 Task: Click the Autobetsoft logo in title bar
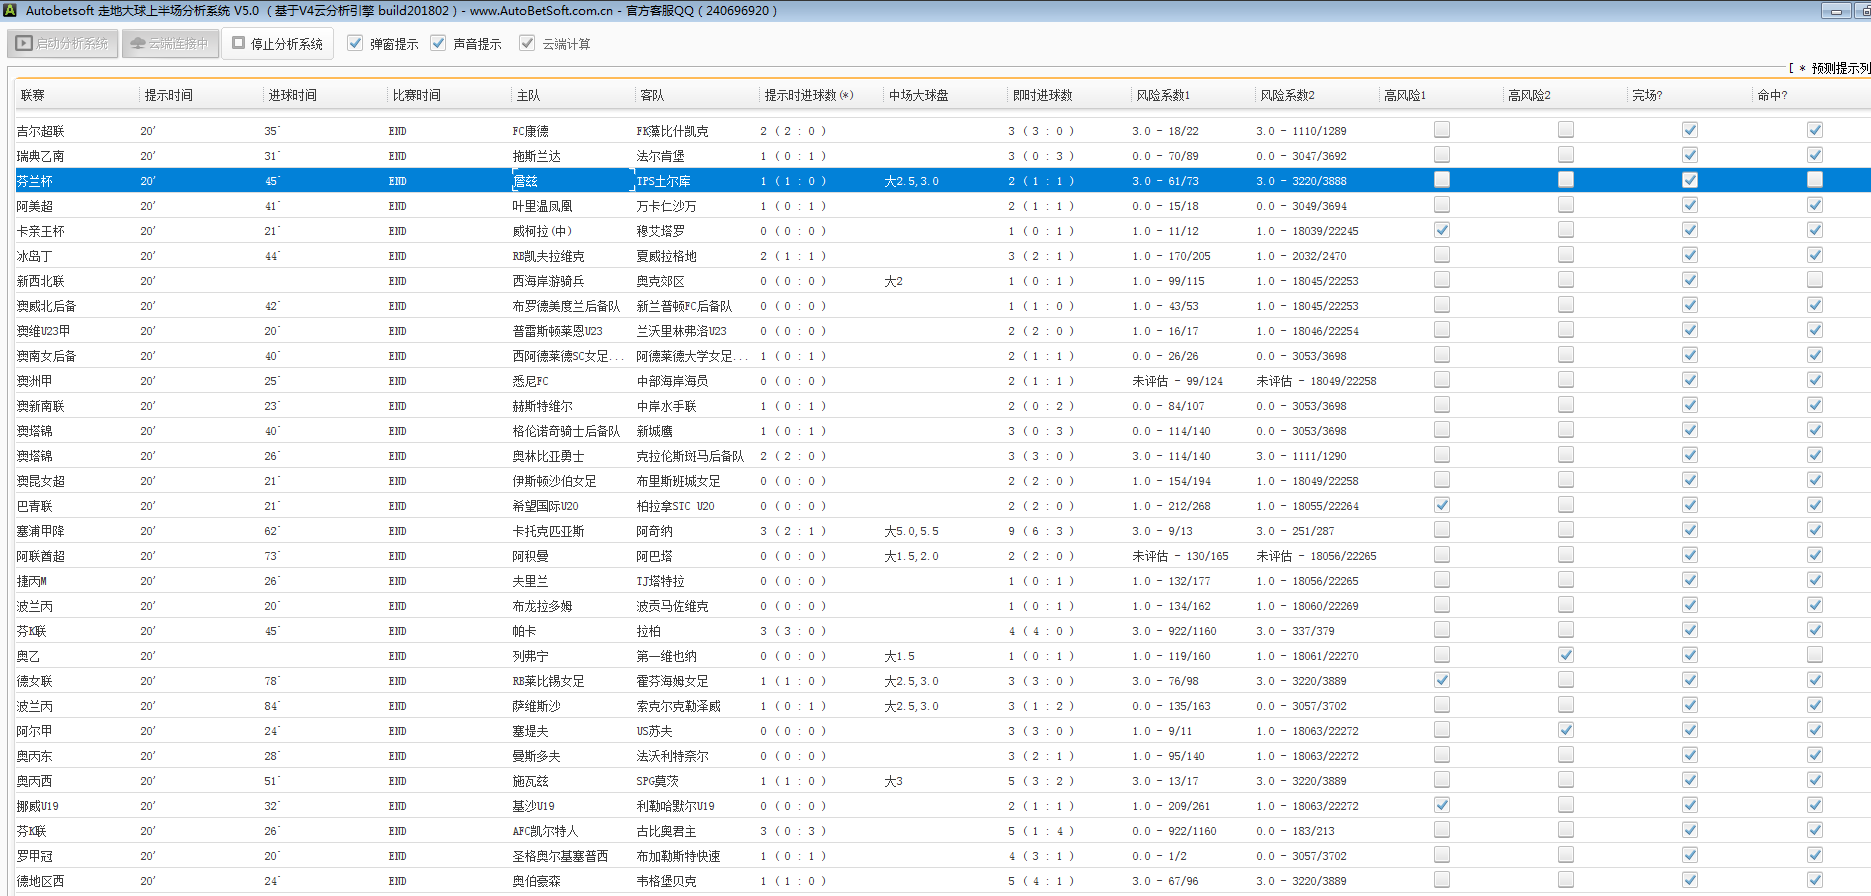(10, 10)
